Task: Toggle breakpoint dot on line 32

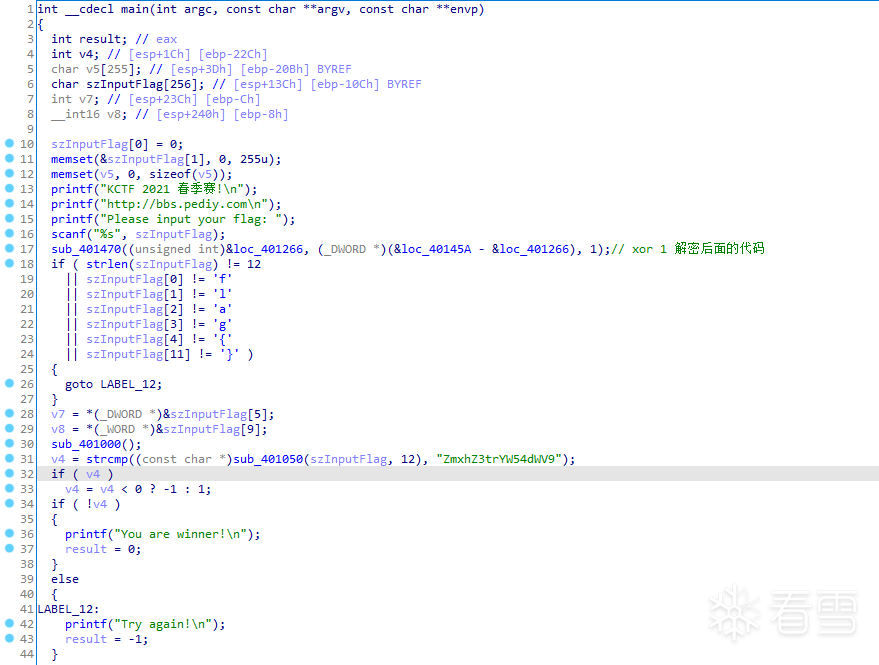Action: tap(9, 473)
